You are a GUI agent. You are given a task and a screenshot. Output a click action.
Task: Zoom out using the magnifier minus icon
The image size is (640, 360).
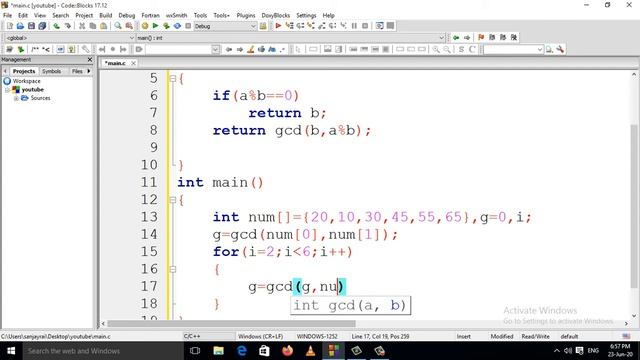tap(447, 49)
